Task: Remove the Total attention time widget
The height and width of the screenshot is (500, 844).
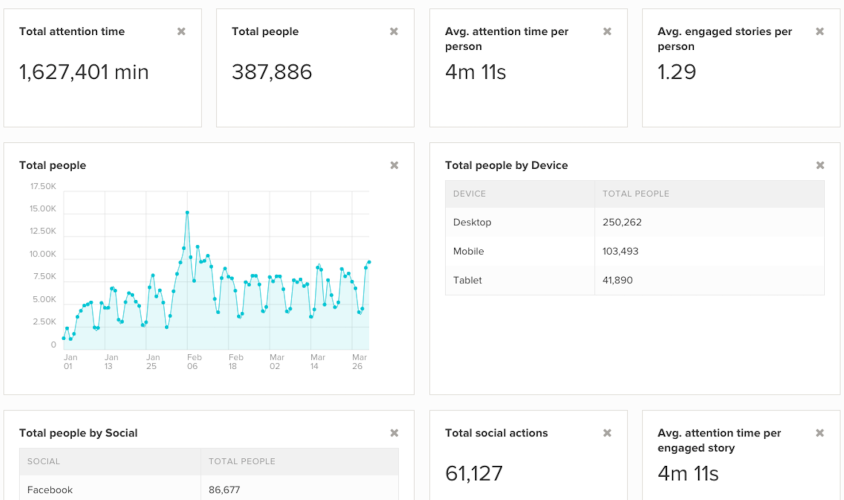Action: [x=181, y=32]
